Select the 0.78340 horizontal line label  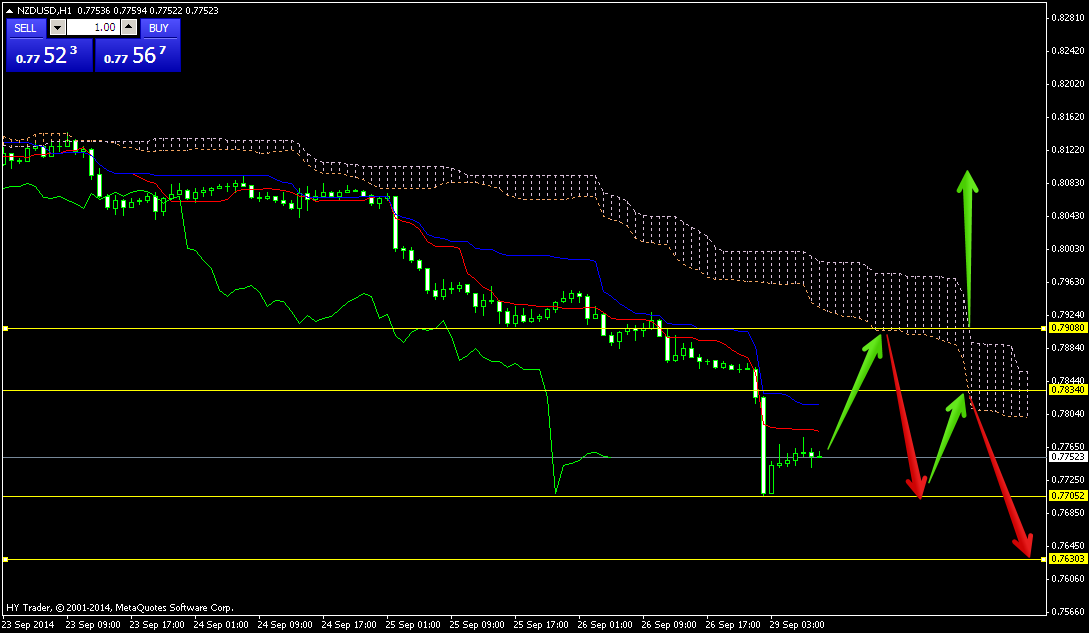(x=1067, y=391)
